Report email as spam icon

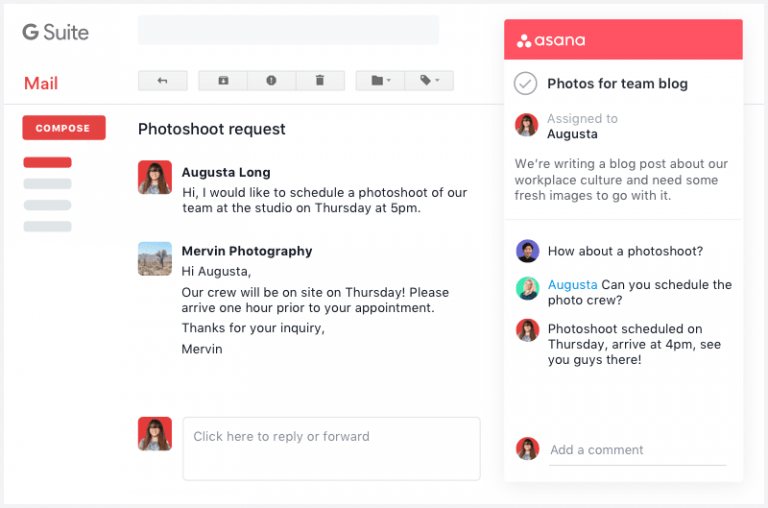point(271,80)
